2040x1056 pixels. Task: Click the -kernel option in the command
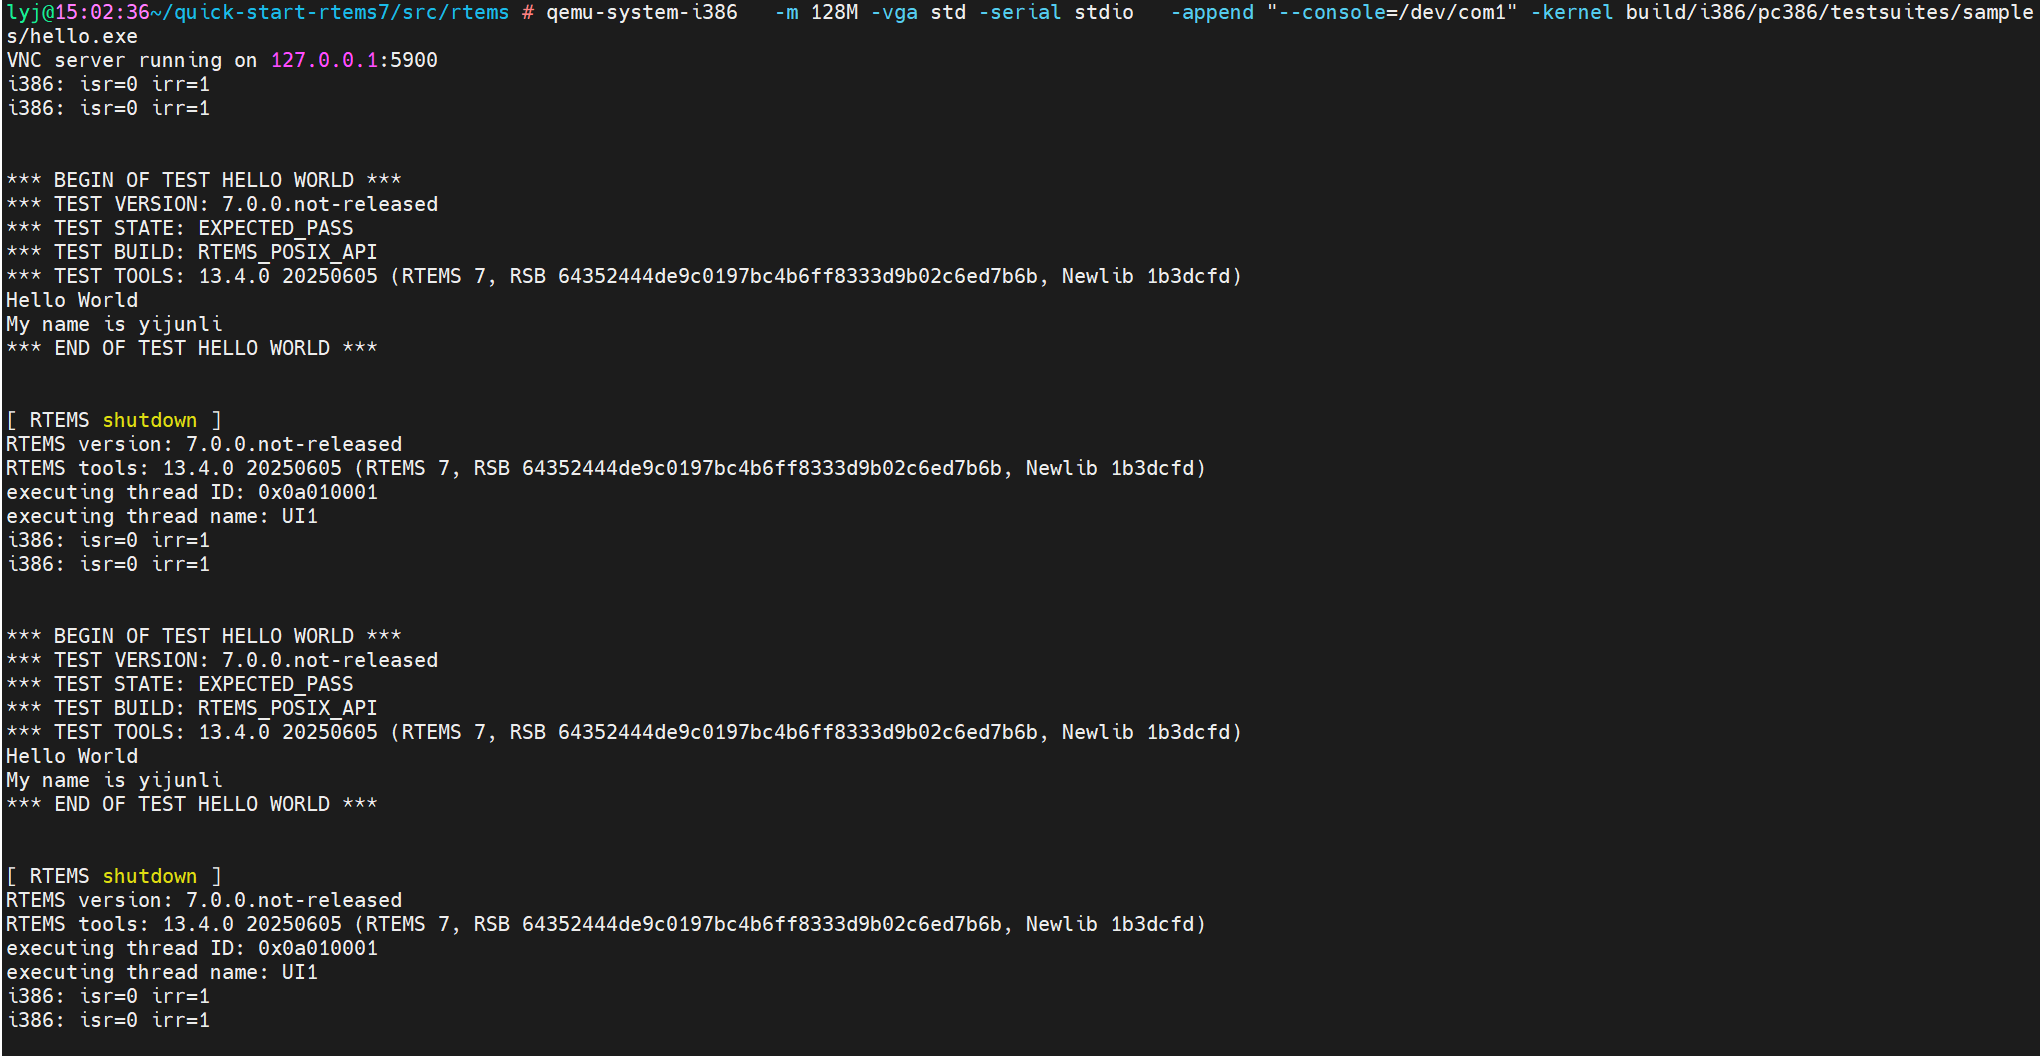[x=1571, y=12]
